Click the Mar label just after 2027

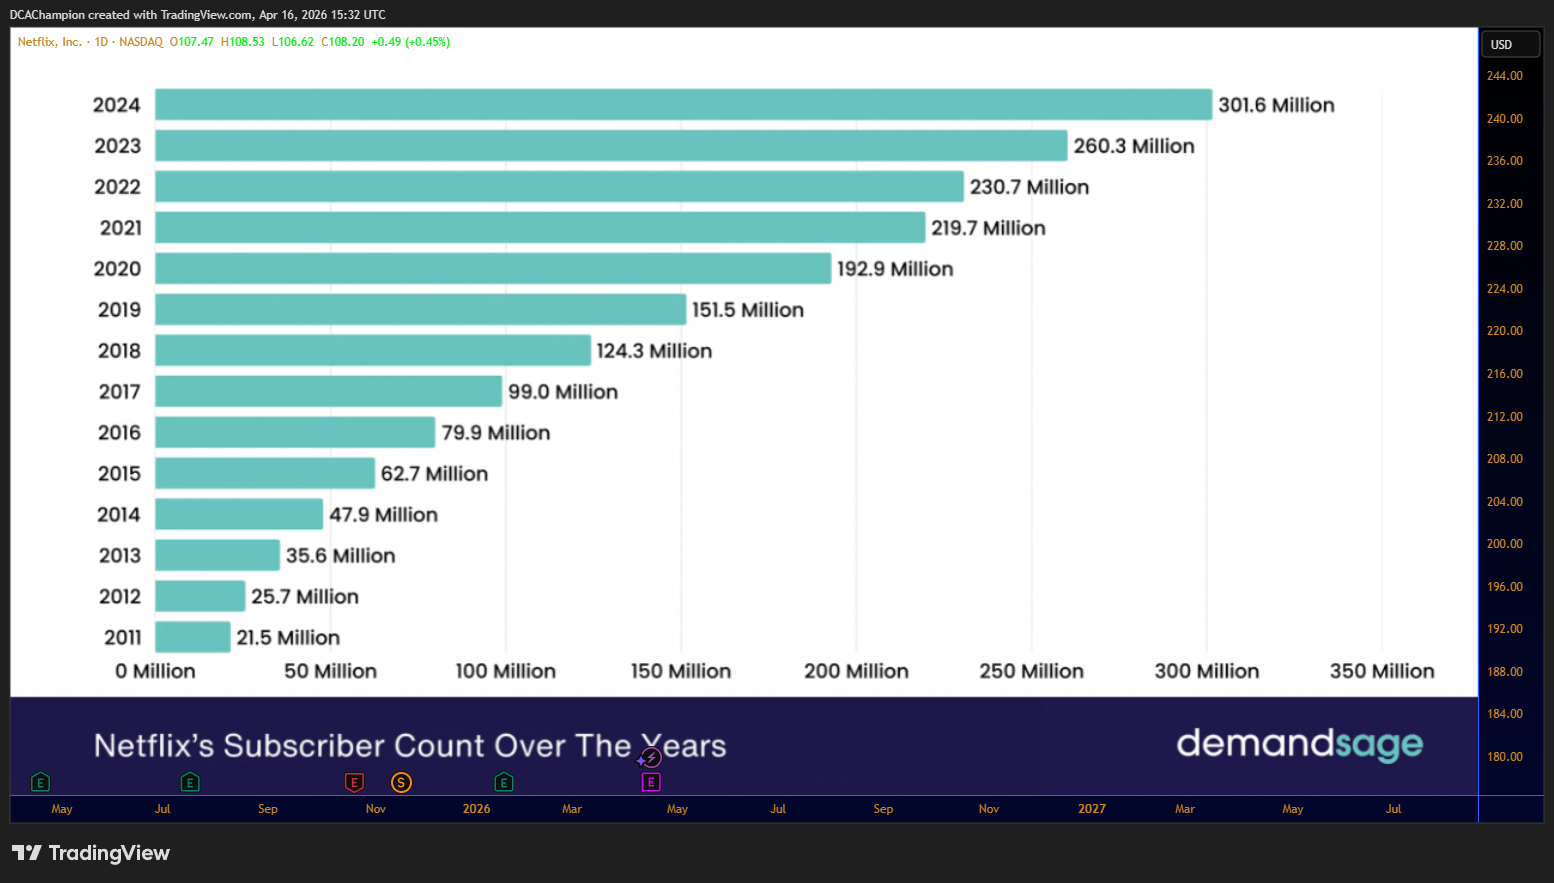pyautogui.click(x=1185, y=809)
